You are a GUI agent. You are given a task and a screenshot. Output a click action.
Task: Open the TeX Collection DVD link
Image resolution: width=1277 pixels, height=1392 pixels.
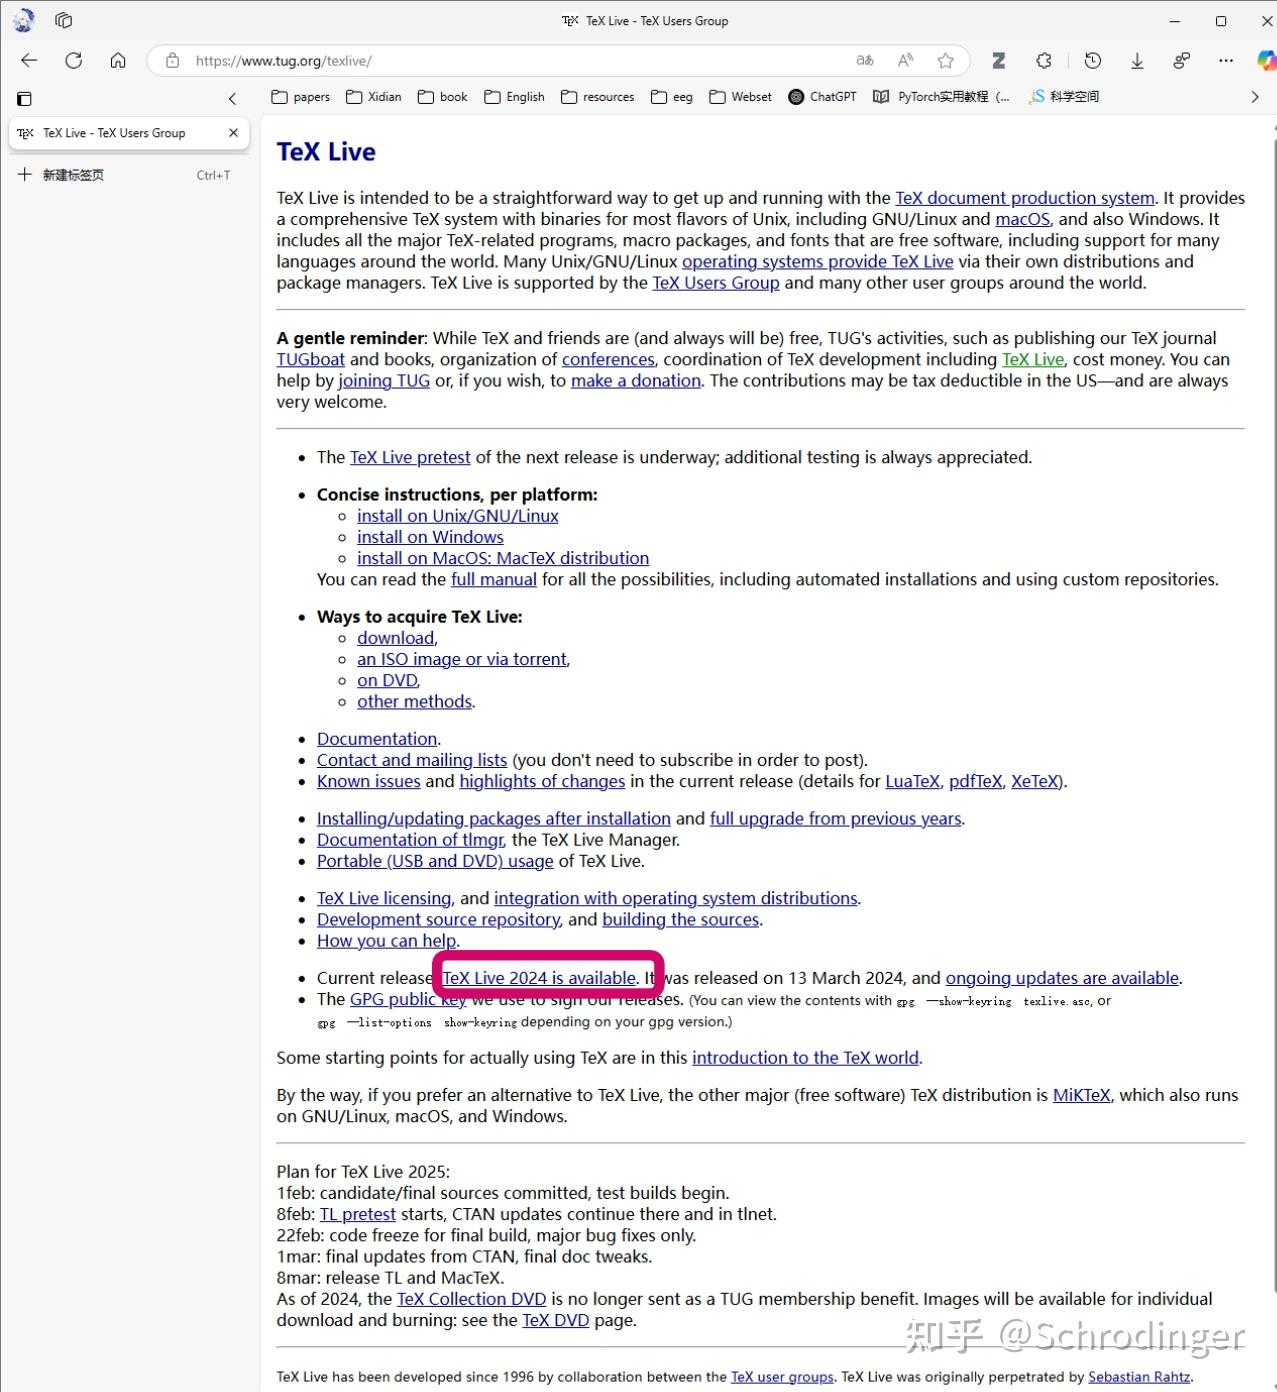[471, 1299]
